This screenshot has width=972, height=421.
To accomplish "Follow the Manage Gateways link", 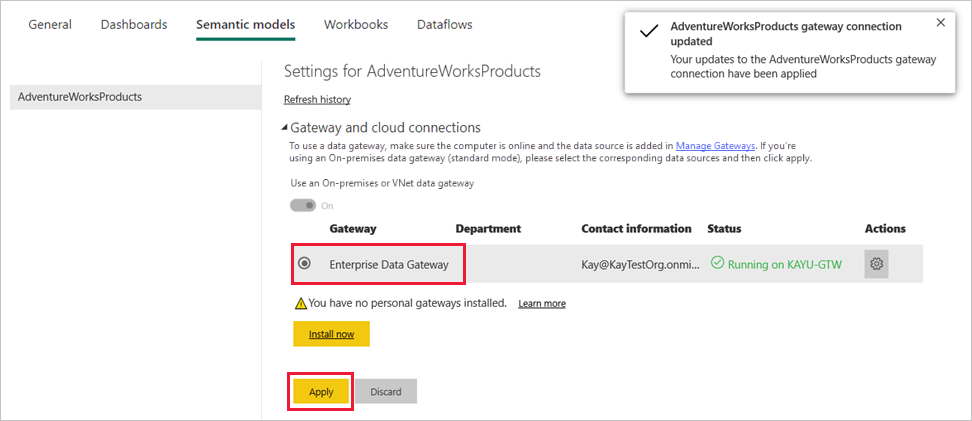I will pos(716,145).
